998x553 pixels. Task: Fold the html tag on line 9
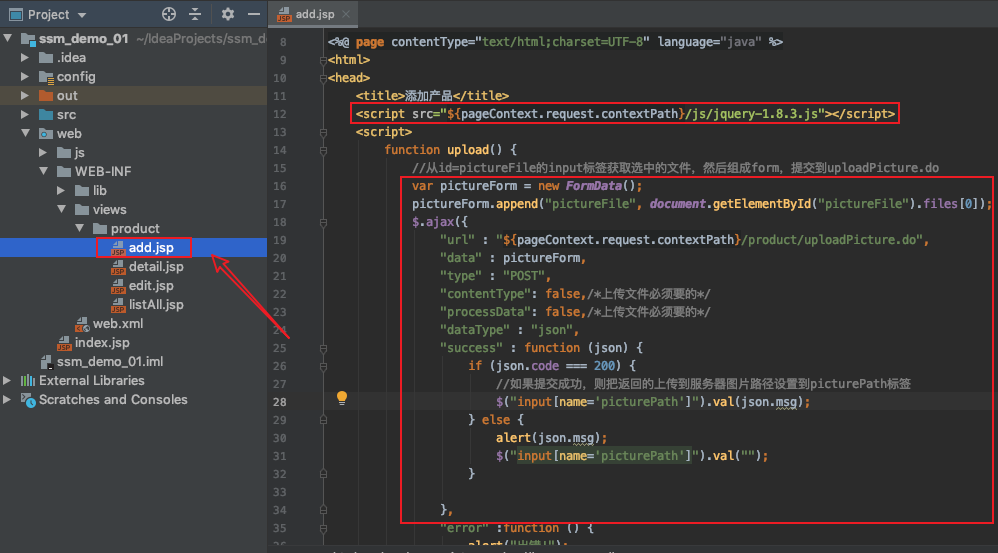point(323,60)
